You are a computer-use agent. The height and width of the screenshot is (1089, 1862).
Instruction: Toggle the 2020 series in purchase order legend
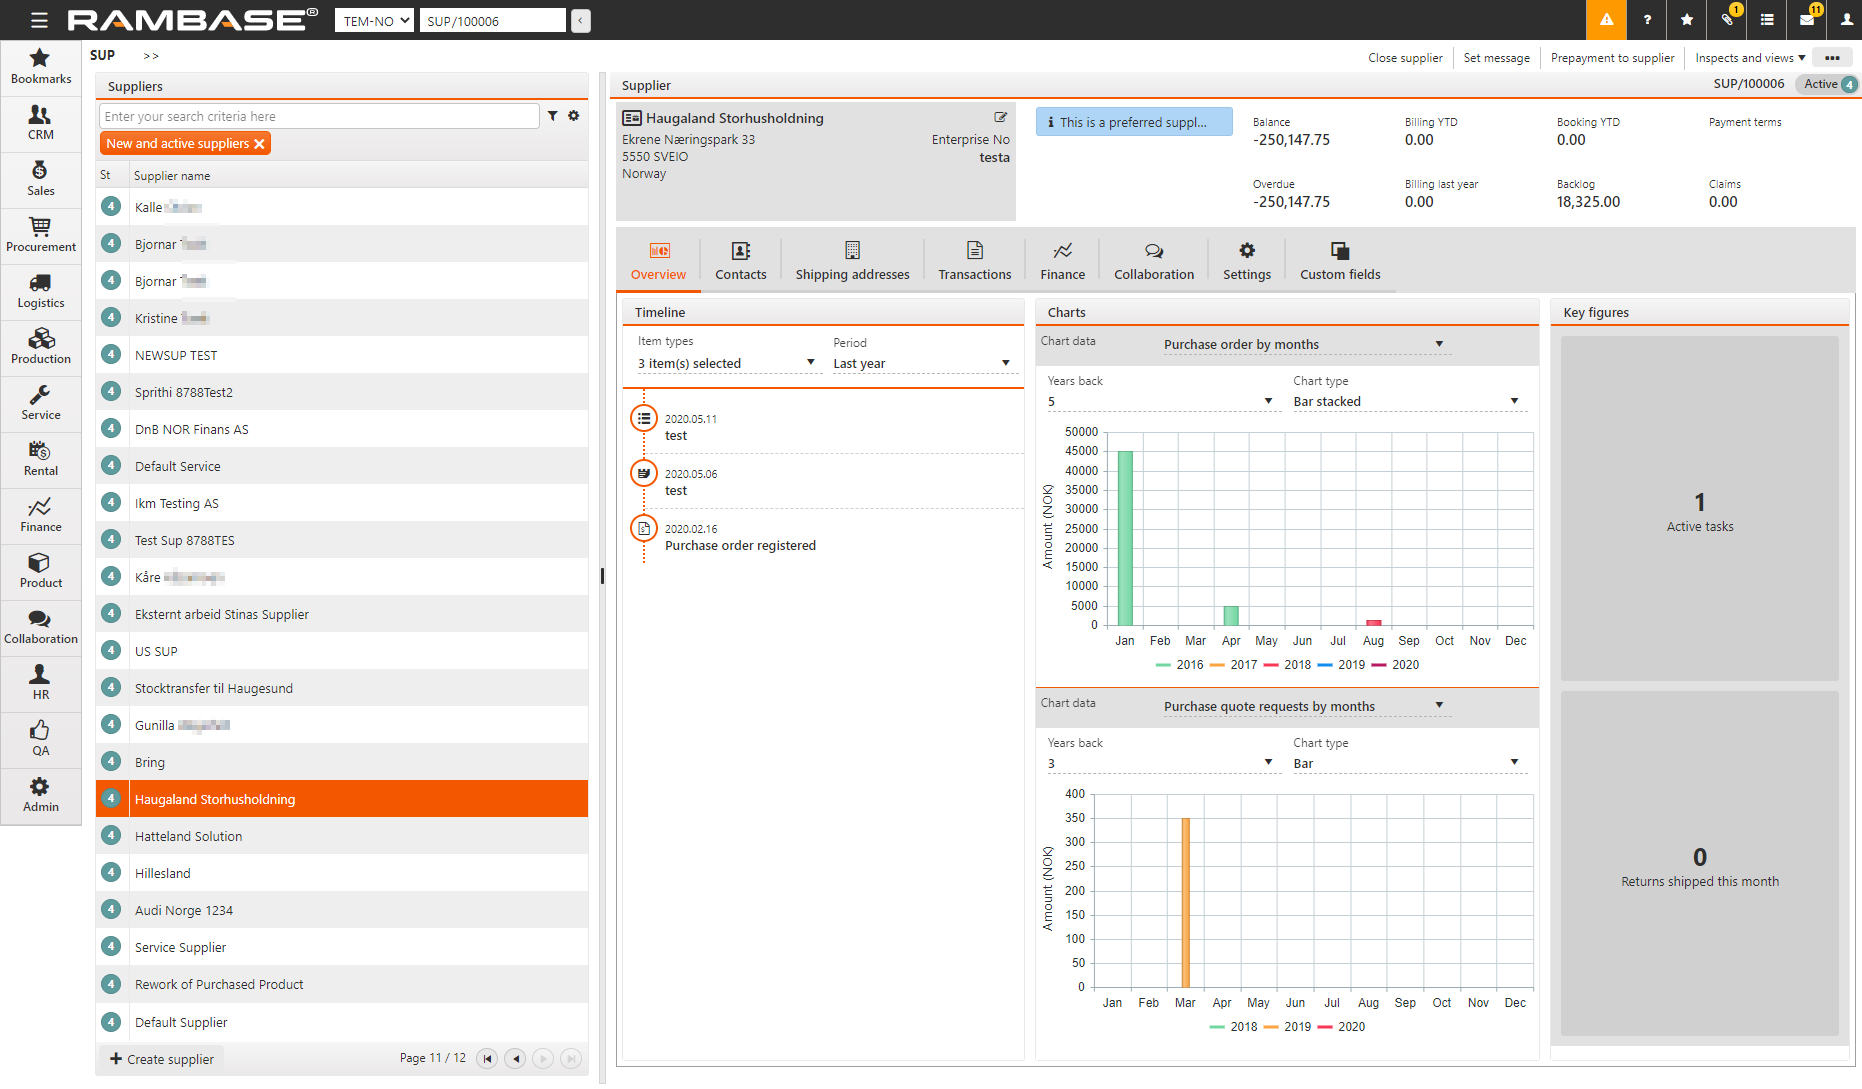1396,664
